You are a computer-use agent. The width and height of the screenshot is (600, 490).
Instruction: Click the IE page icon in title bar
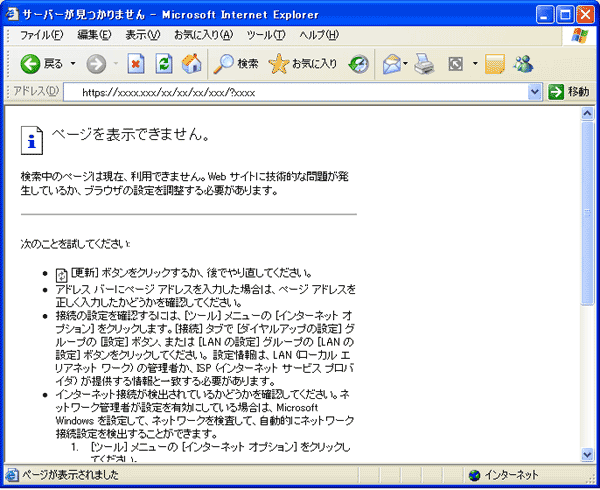12,14
